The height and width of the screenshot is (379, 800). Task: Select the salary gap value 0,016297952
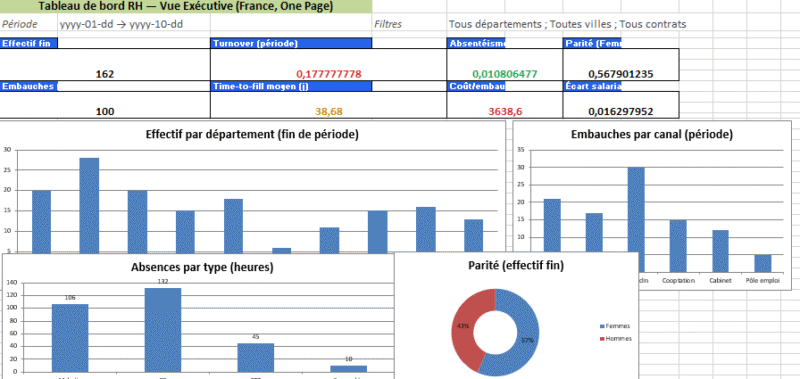(620, 111)
